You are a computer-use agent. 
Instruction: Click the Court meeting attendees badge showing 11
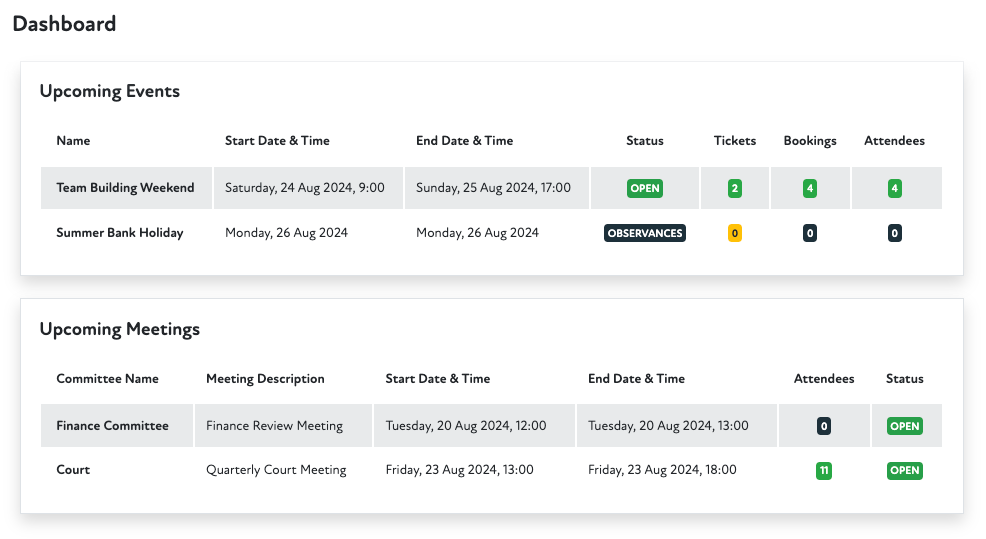coord(824,470)
